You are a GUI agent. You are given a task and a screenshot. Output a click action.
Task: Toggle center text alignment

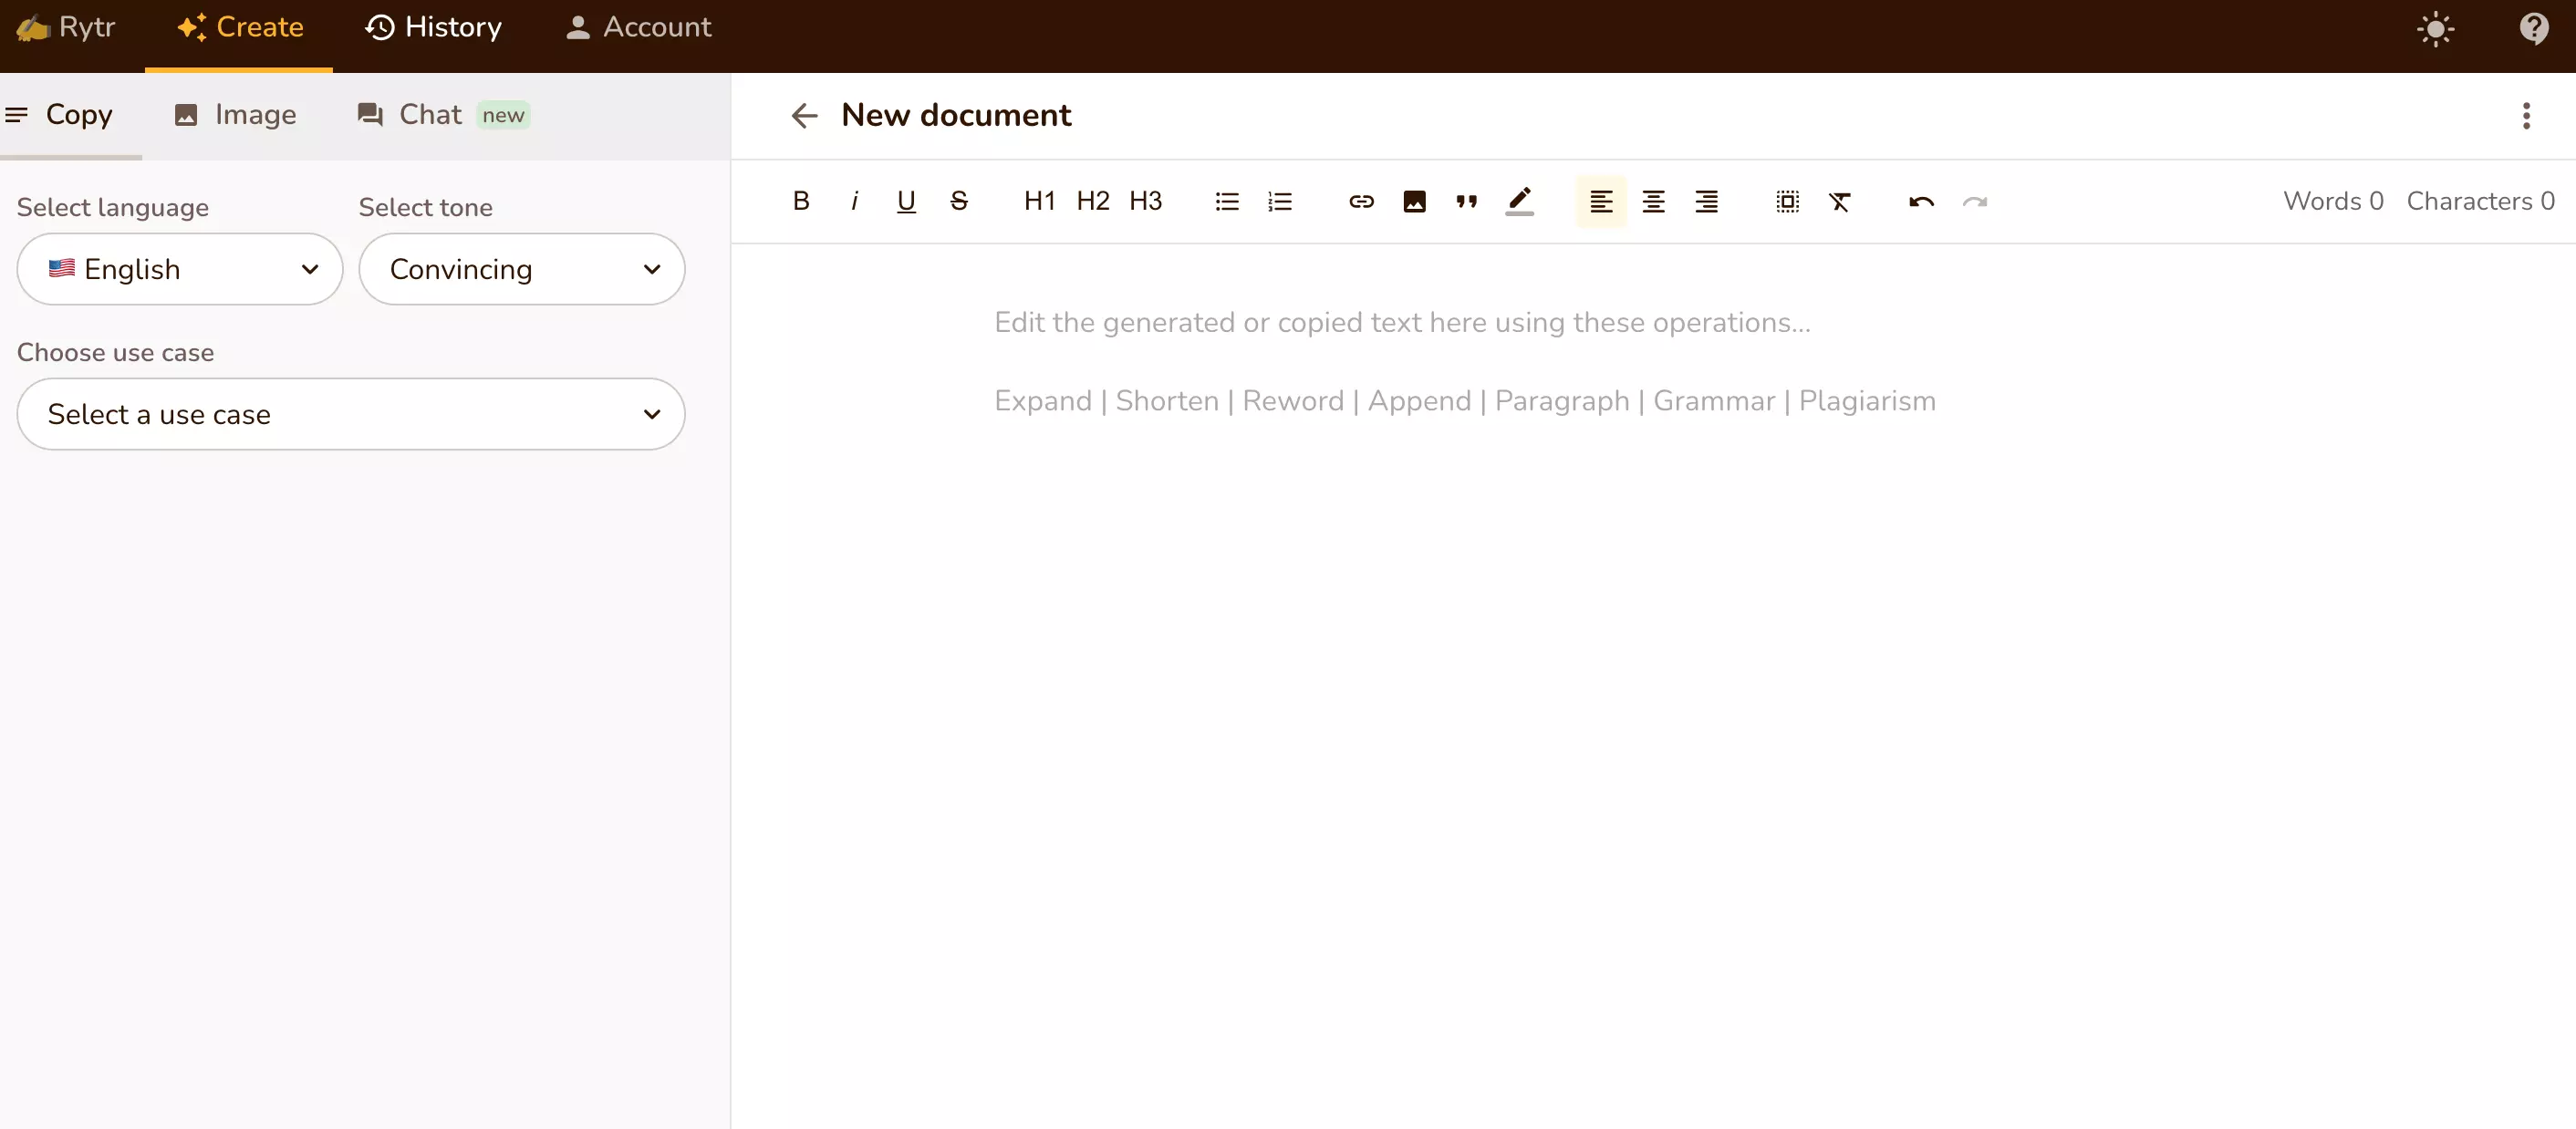point(1653,201)
